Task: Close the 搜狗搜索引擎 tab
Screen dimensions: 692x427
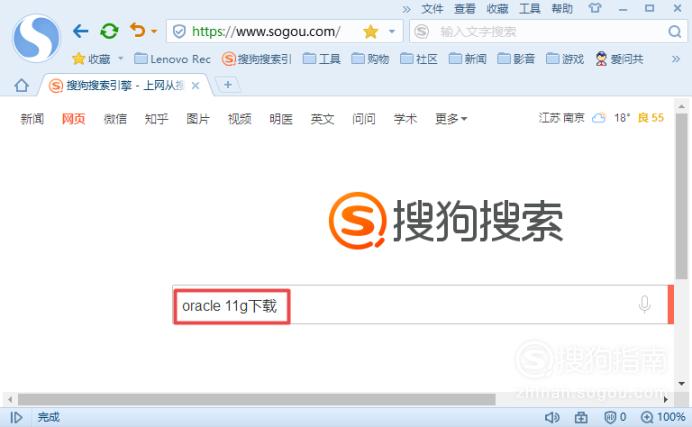Action: 195,86
